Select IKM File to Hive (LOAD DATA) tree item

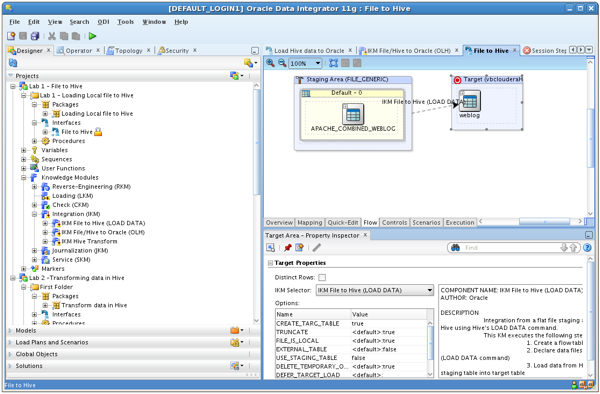click(x=103, y=223)
